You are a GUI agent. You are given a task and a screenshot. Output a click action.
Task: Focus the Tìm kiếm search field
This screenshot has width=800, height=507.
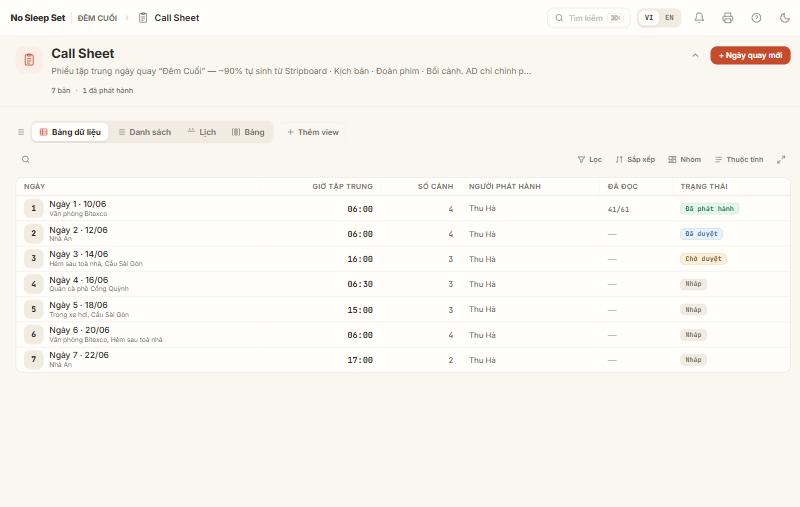click(588, 18)
